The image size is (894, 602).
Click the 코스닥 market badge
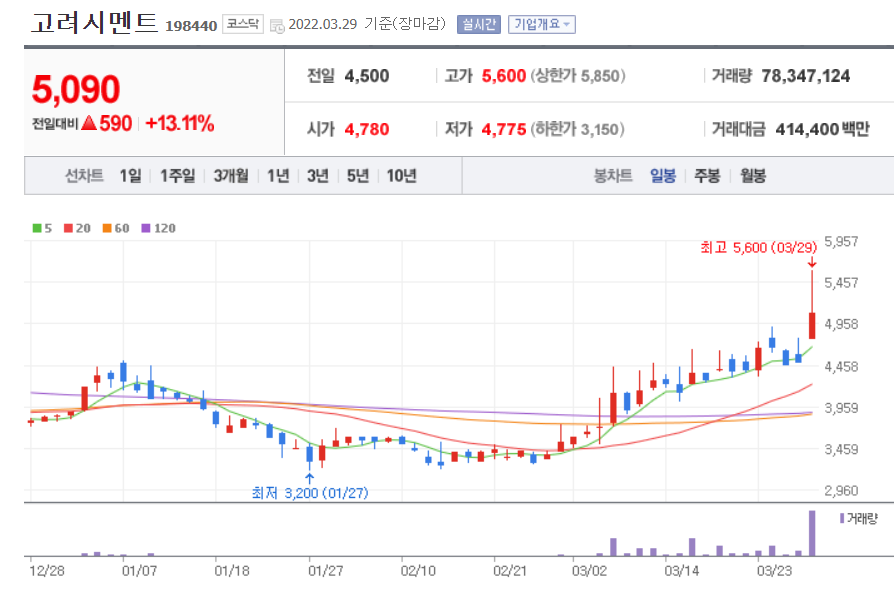point(243,24)
